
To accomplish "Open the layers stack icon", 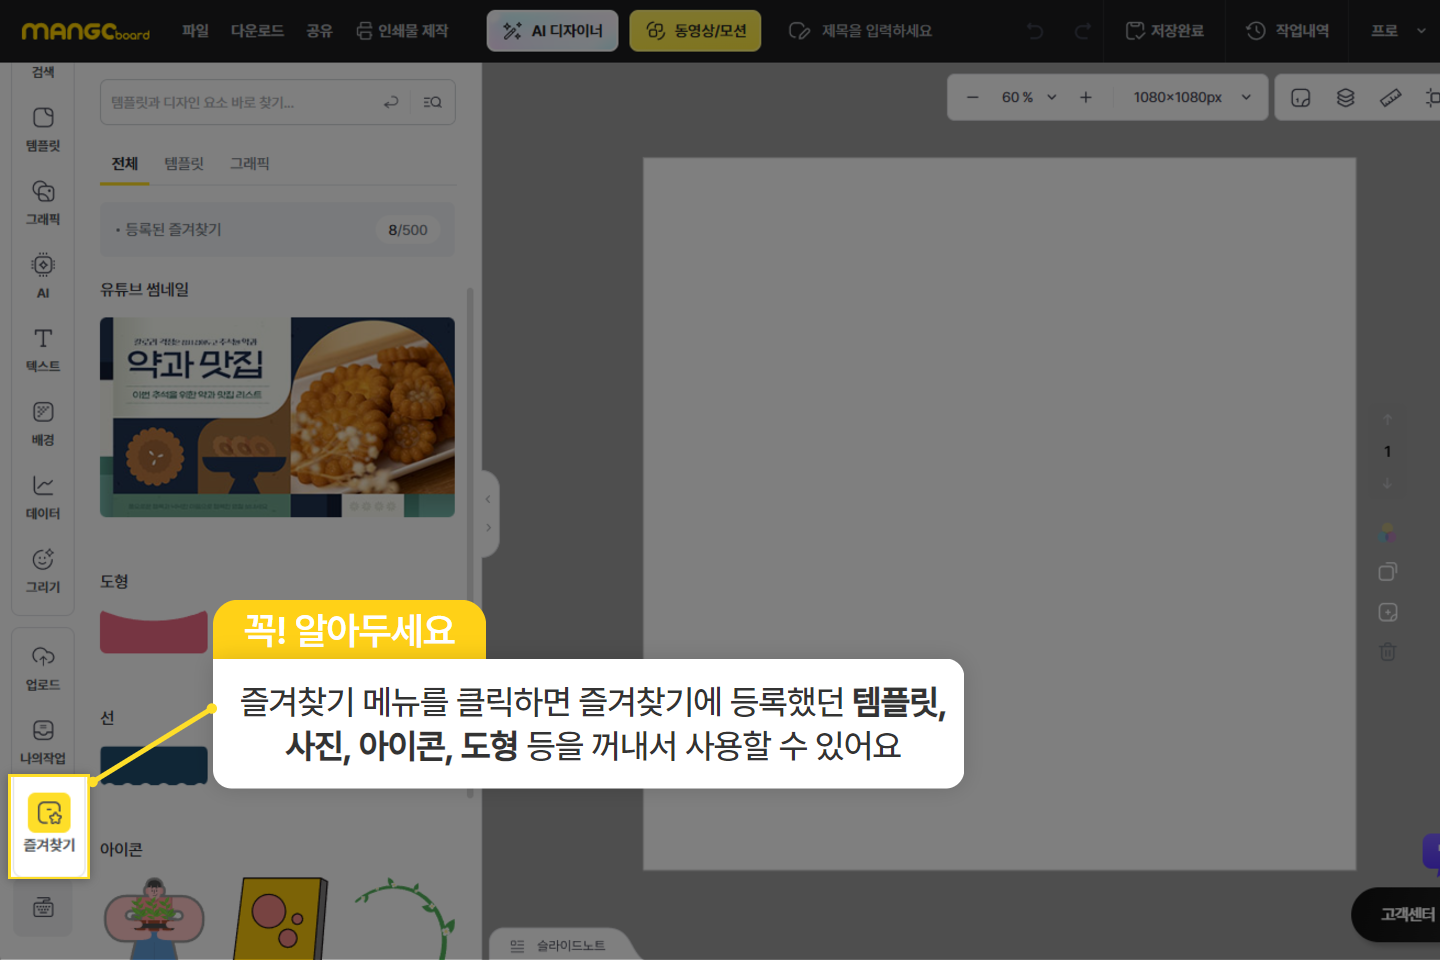I will pos(1345,97).
